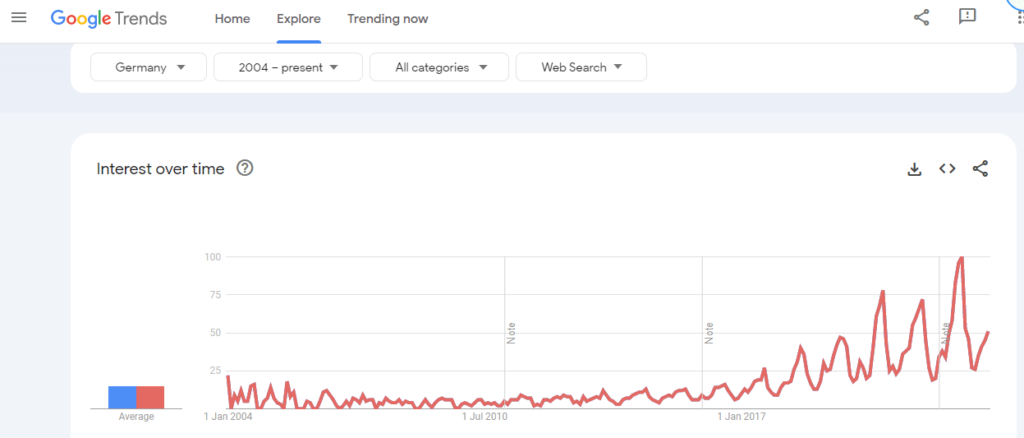Click the blue Average bar

coord(122,397)
